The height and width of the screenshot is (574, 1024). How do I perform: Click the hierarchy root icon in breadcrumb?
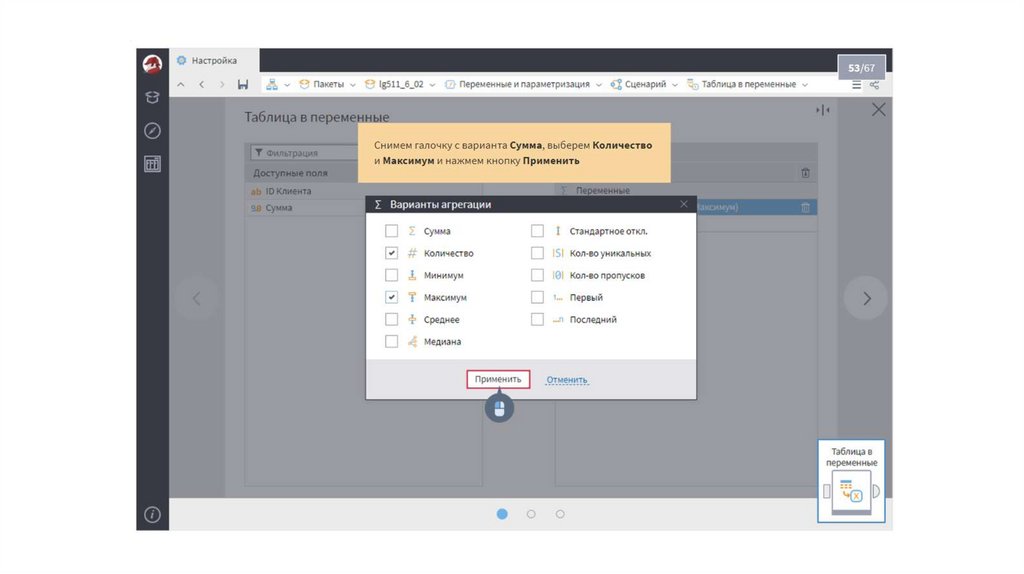272,84
